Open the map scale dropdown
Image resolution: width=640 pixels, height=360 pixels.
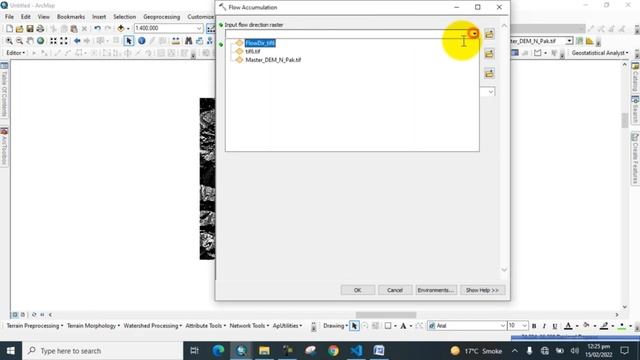point(199,28)
